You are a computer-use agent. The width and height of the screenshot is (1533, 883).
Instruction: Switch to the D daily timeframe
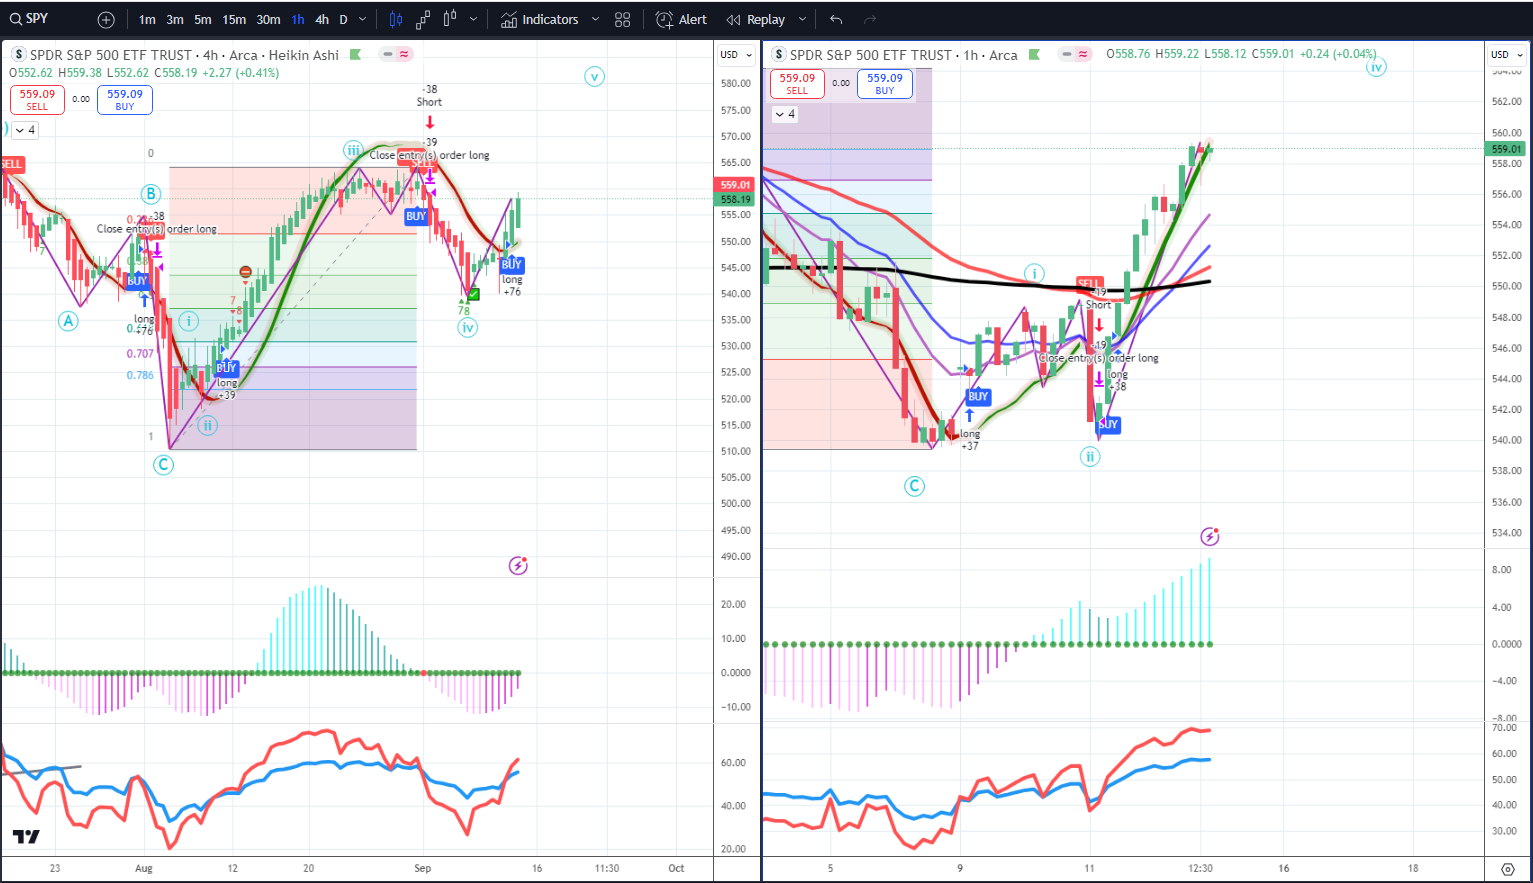pyautogui.click(x=343, y=19)
